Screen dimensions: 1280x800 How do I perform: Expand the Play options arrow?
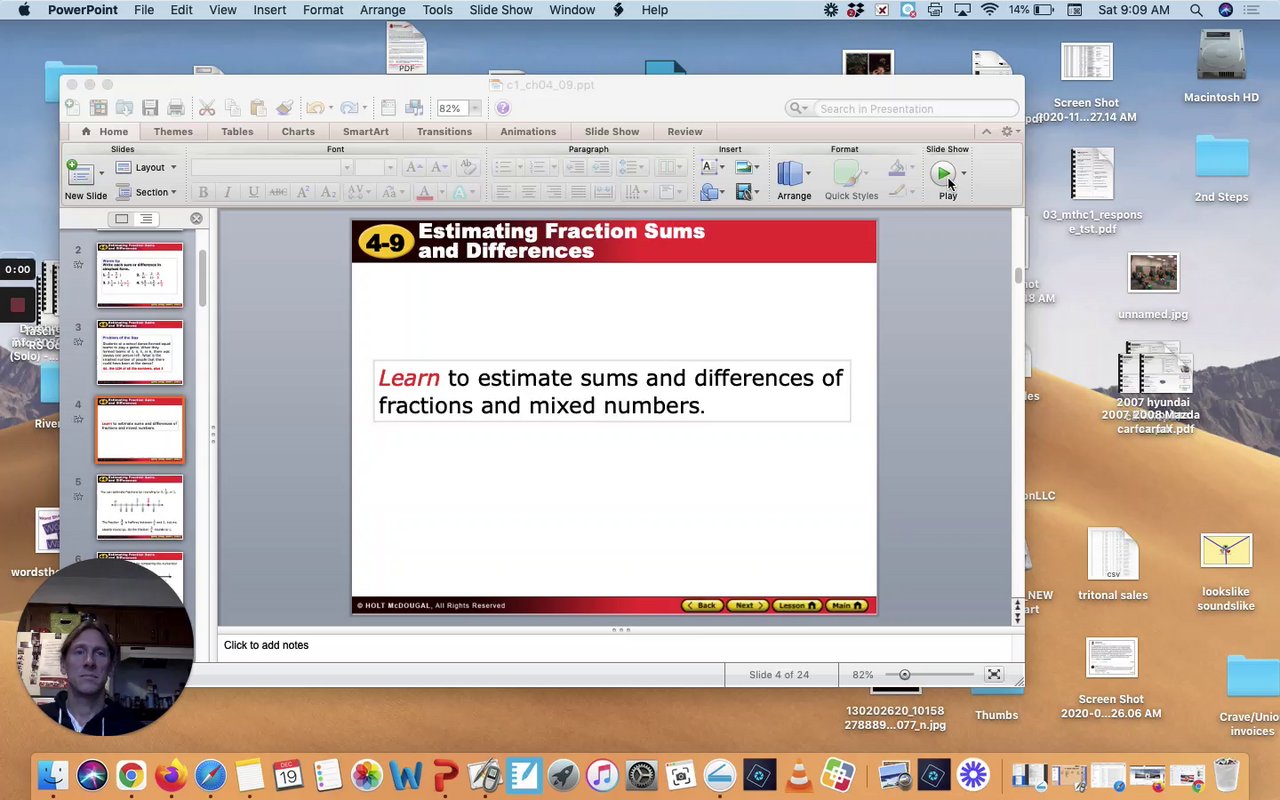[x=964, y=174]
